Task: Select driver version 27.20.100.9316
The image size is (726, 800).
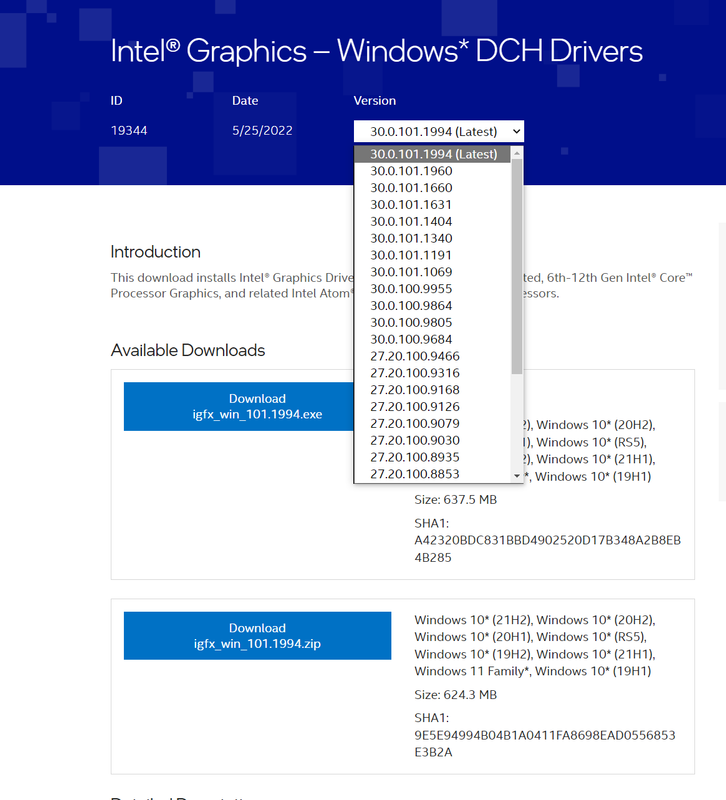Action: click(x=433, y=373)
